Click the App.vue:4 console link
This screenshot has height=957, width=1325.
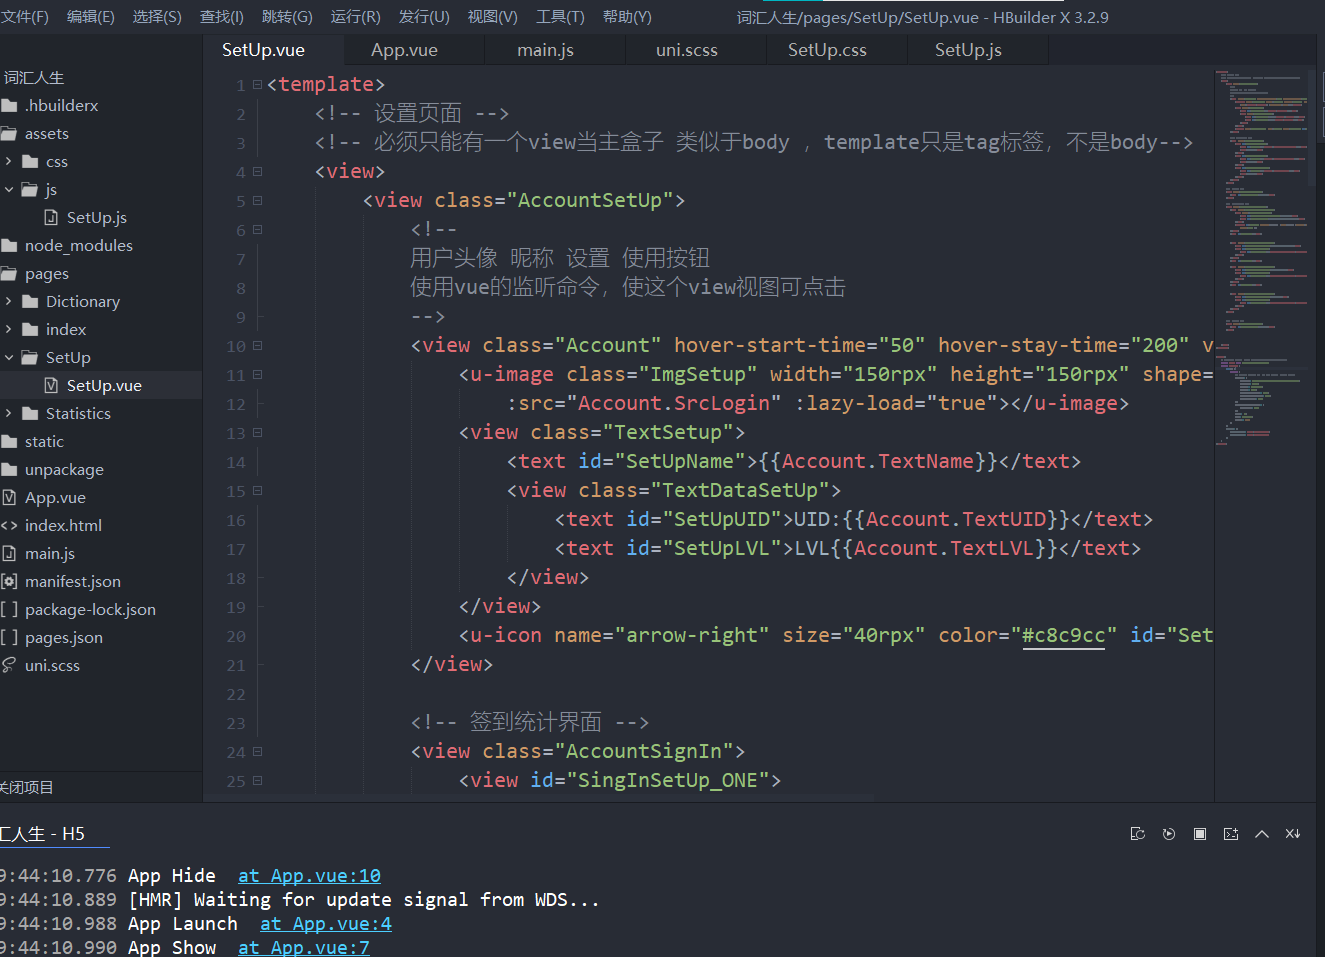325,923
